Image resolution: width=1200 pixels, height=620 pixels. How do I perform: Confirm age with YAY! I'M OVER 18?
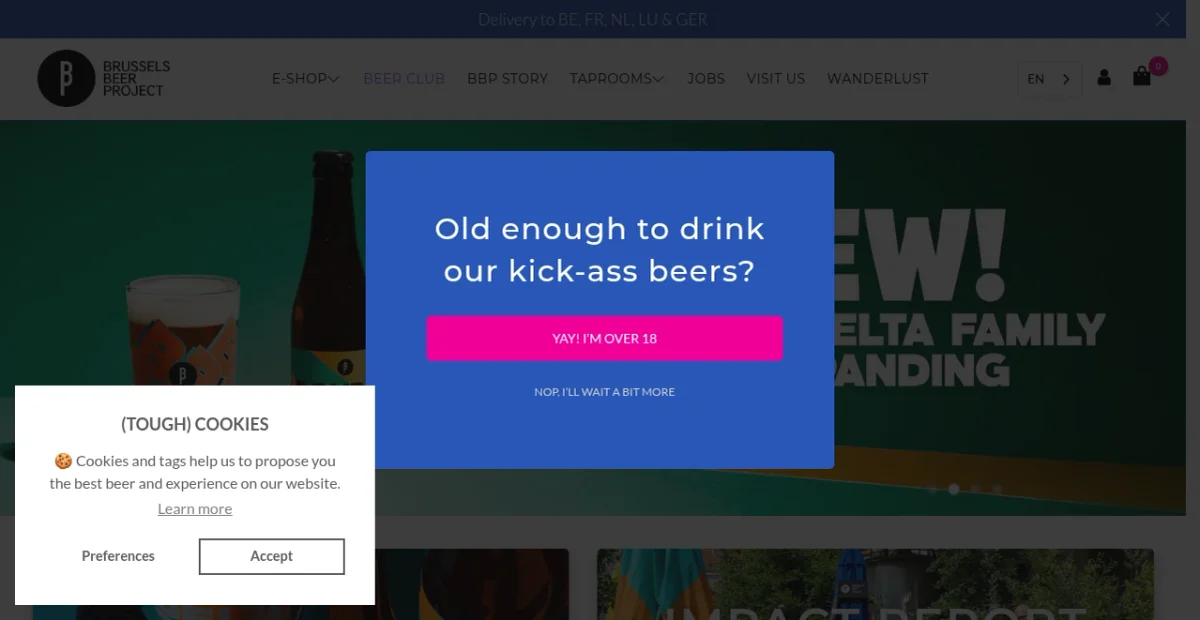[x=605, y=338]
